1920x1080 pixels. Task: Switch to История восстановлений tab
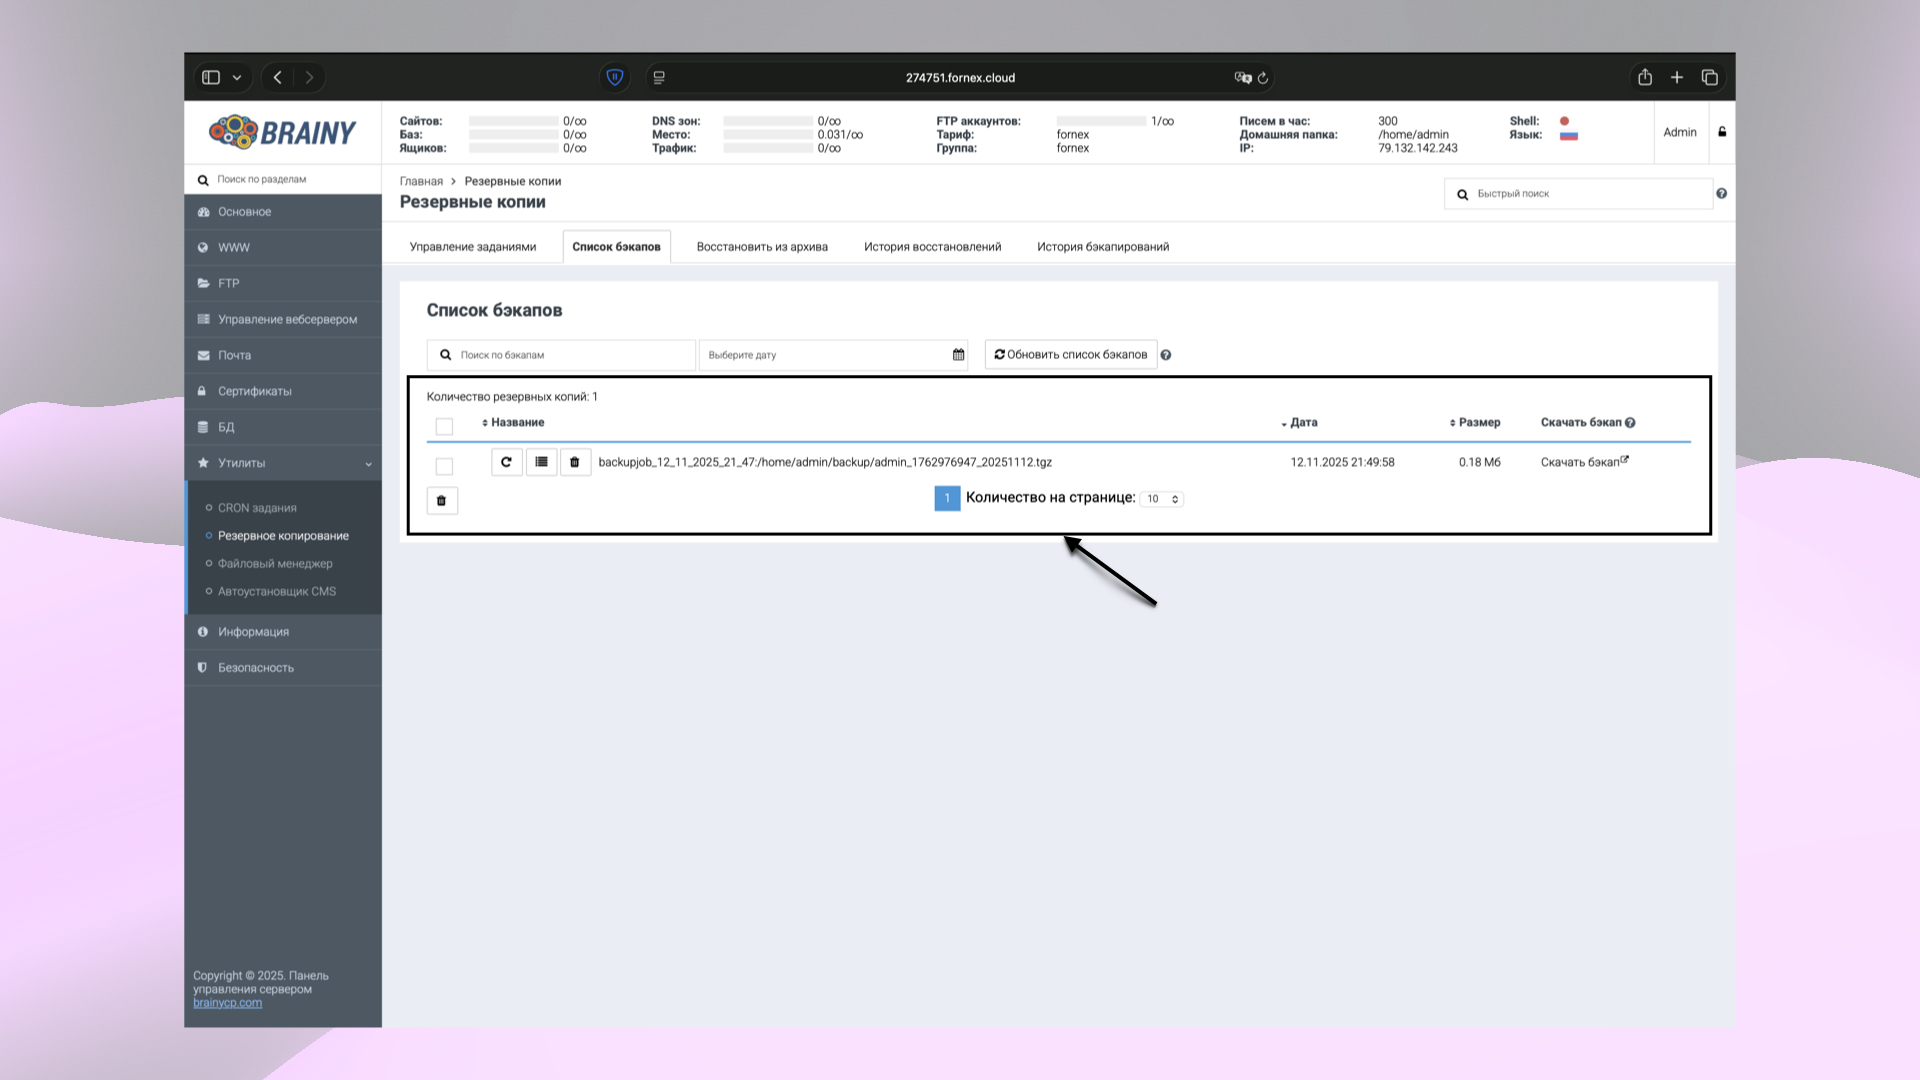coord(932,247)
